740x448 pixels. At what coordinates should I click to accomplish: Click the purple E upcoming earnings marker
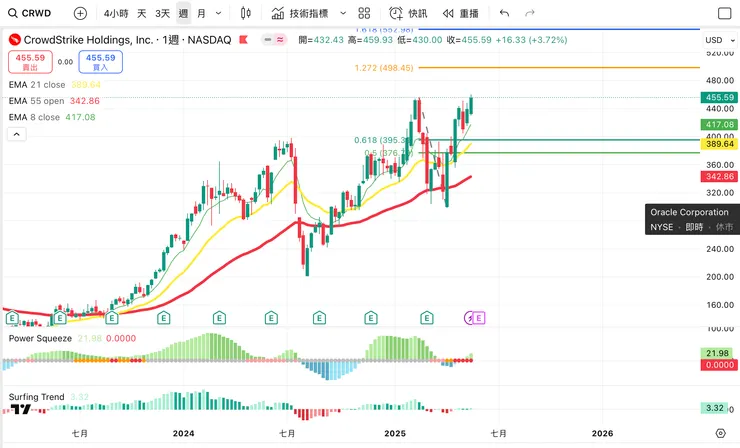click(479, 318)
